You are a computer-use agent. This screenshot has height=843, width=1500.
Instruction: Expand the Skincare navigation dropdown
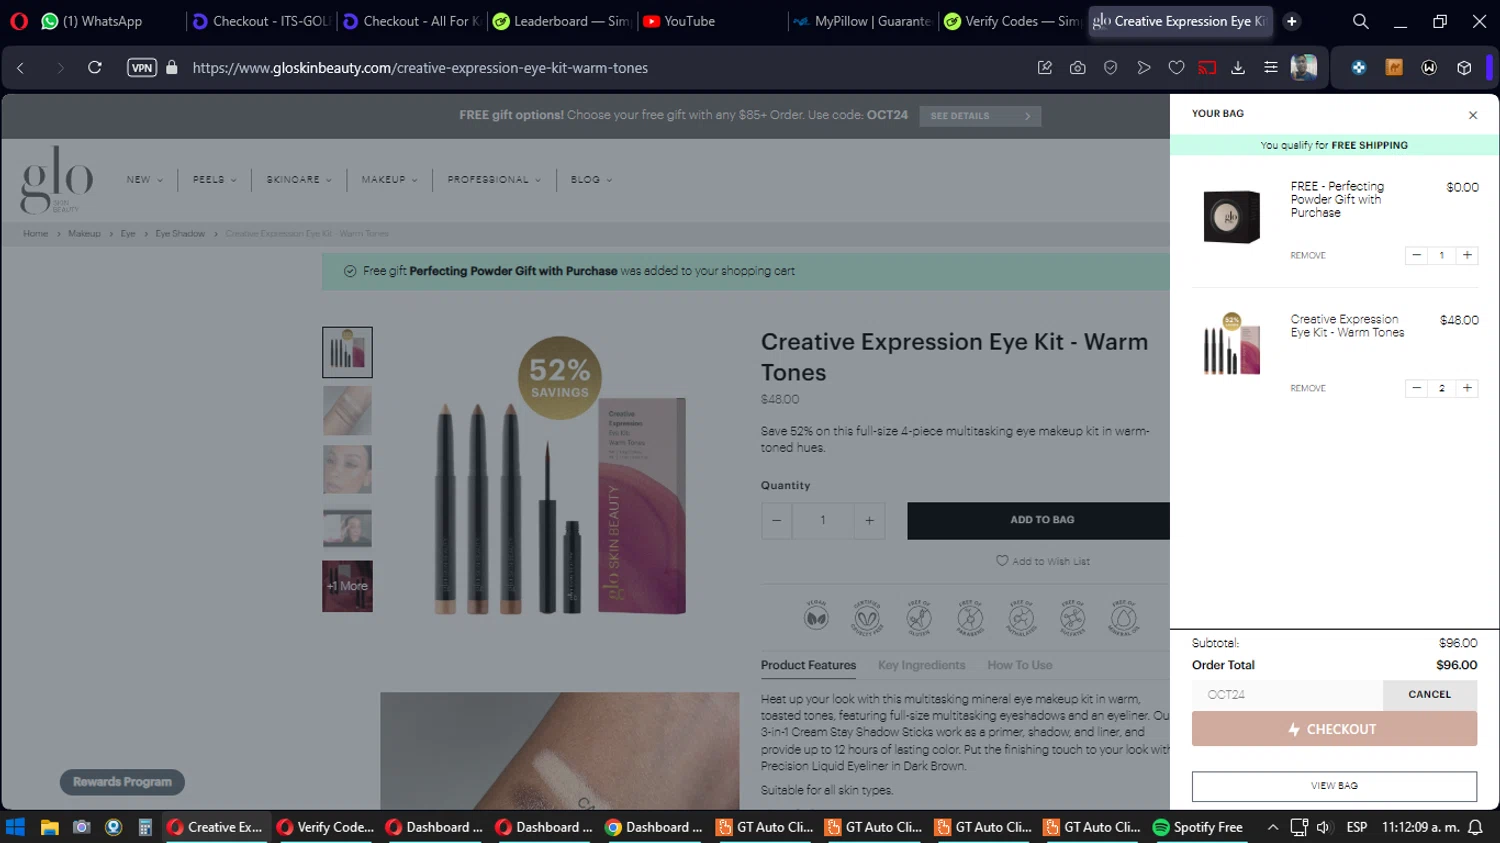(x=298, y=180)
